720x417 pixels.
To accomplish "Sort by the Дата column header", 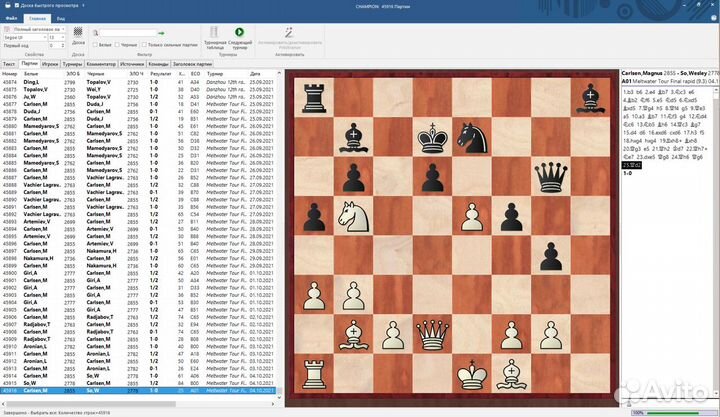I will [255, 73].
